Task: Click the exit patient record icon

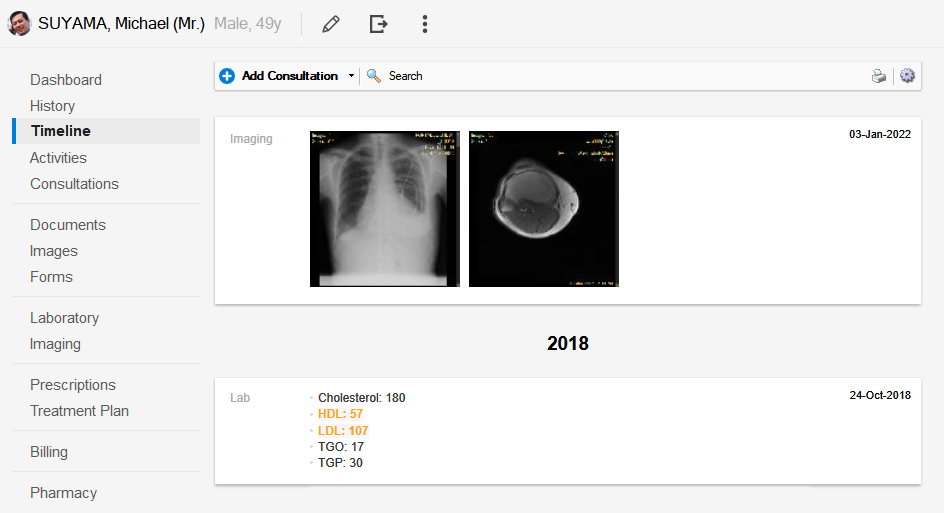Action: coord(378,24)
